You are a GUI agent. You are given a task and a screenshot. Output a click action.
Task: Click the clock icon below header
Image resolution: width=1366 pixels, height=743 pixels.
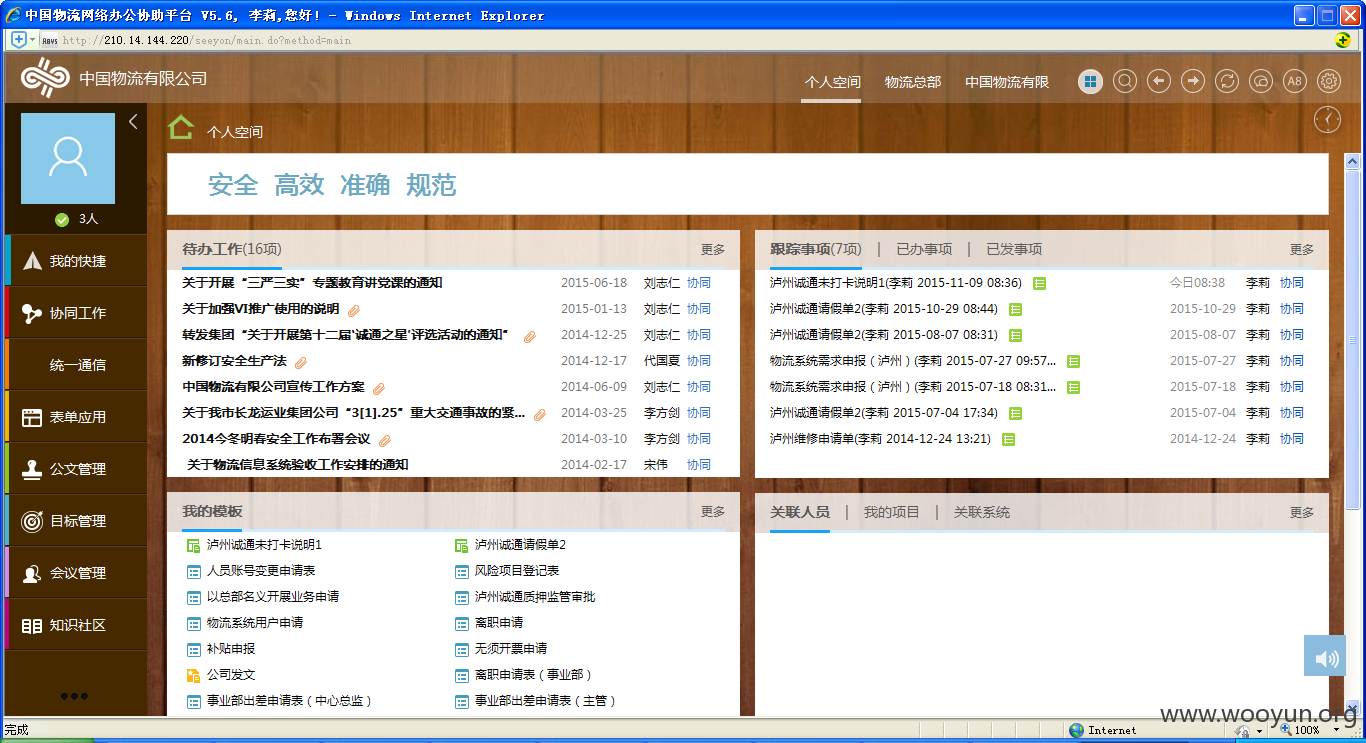pyautogui.click(x=1327, y=119)
